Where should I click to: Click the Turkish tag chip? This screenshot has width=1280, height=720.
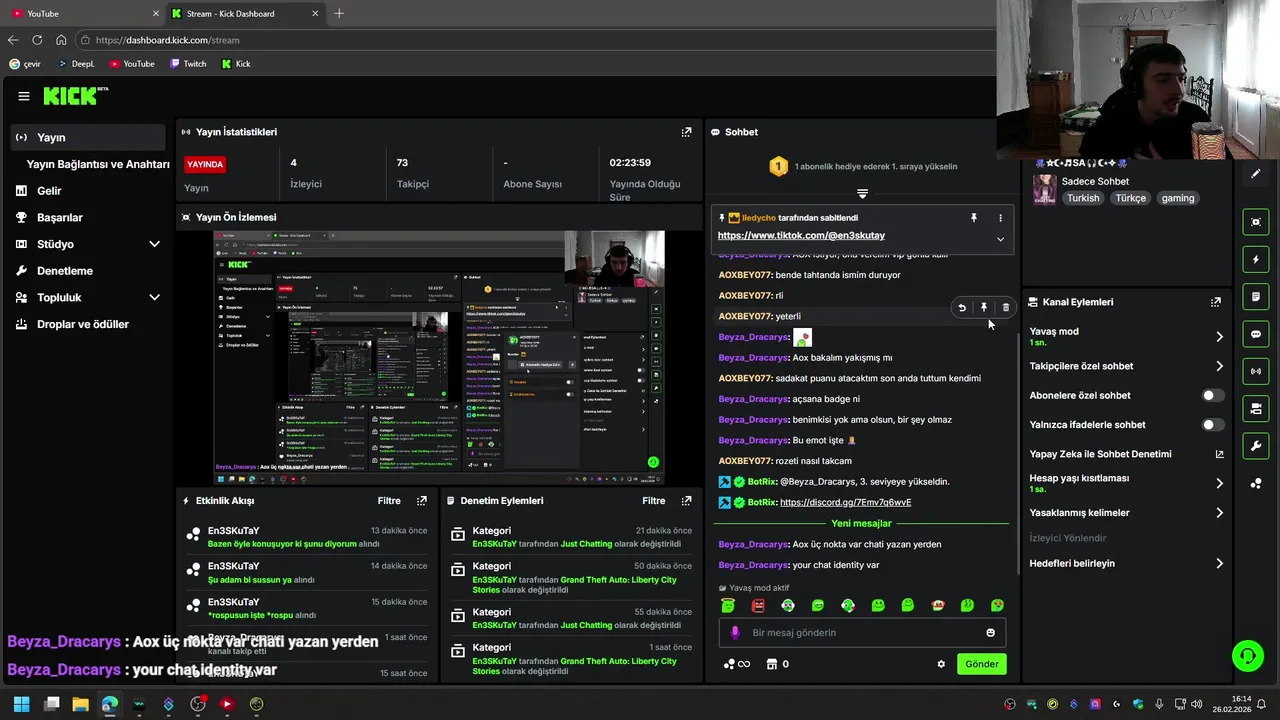tap(1083, 198)
